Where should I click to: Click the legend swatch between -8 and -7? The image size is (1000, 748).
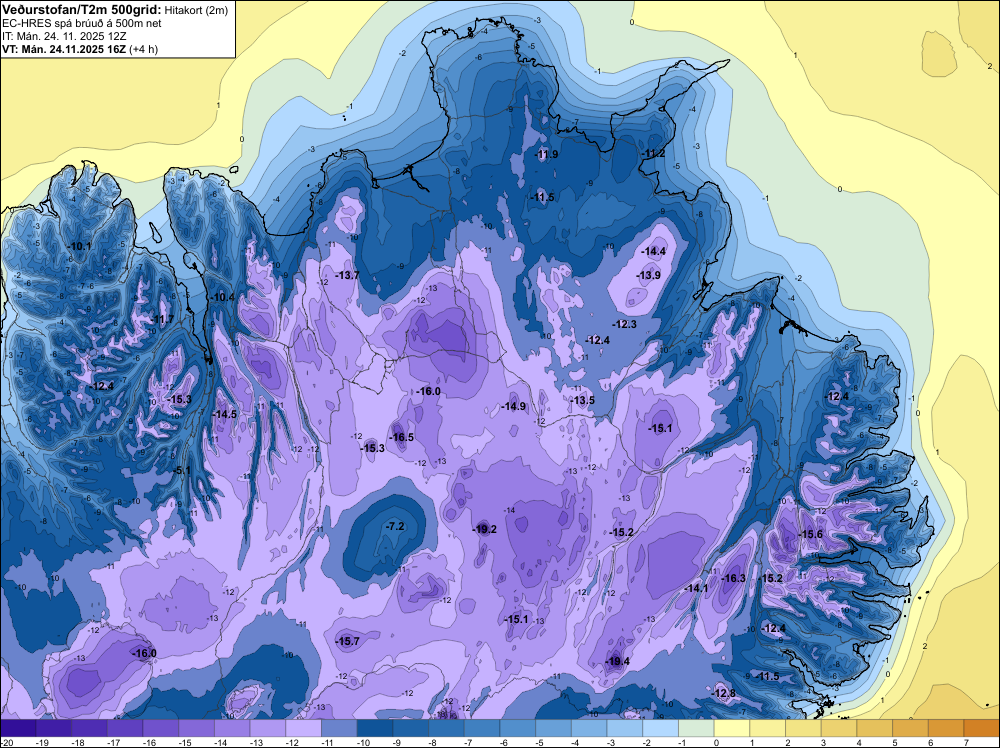[x=446, y=728]
